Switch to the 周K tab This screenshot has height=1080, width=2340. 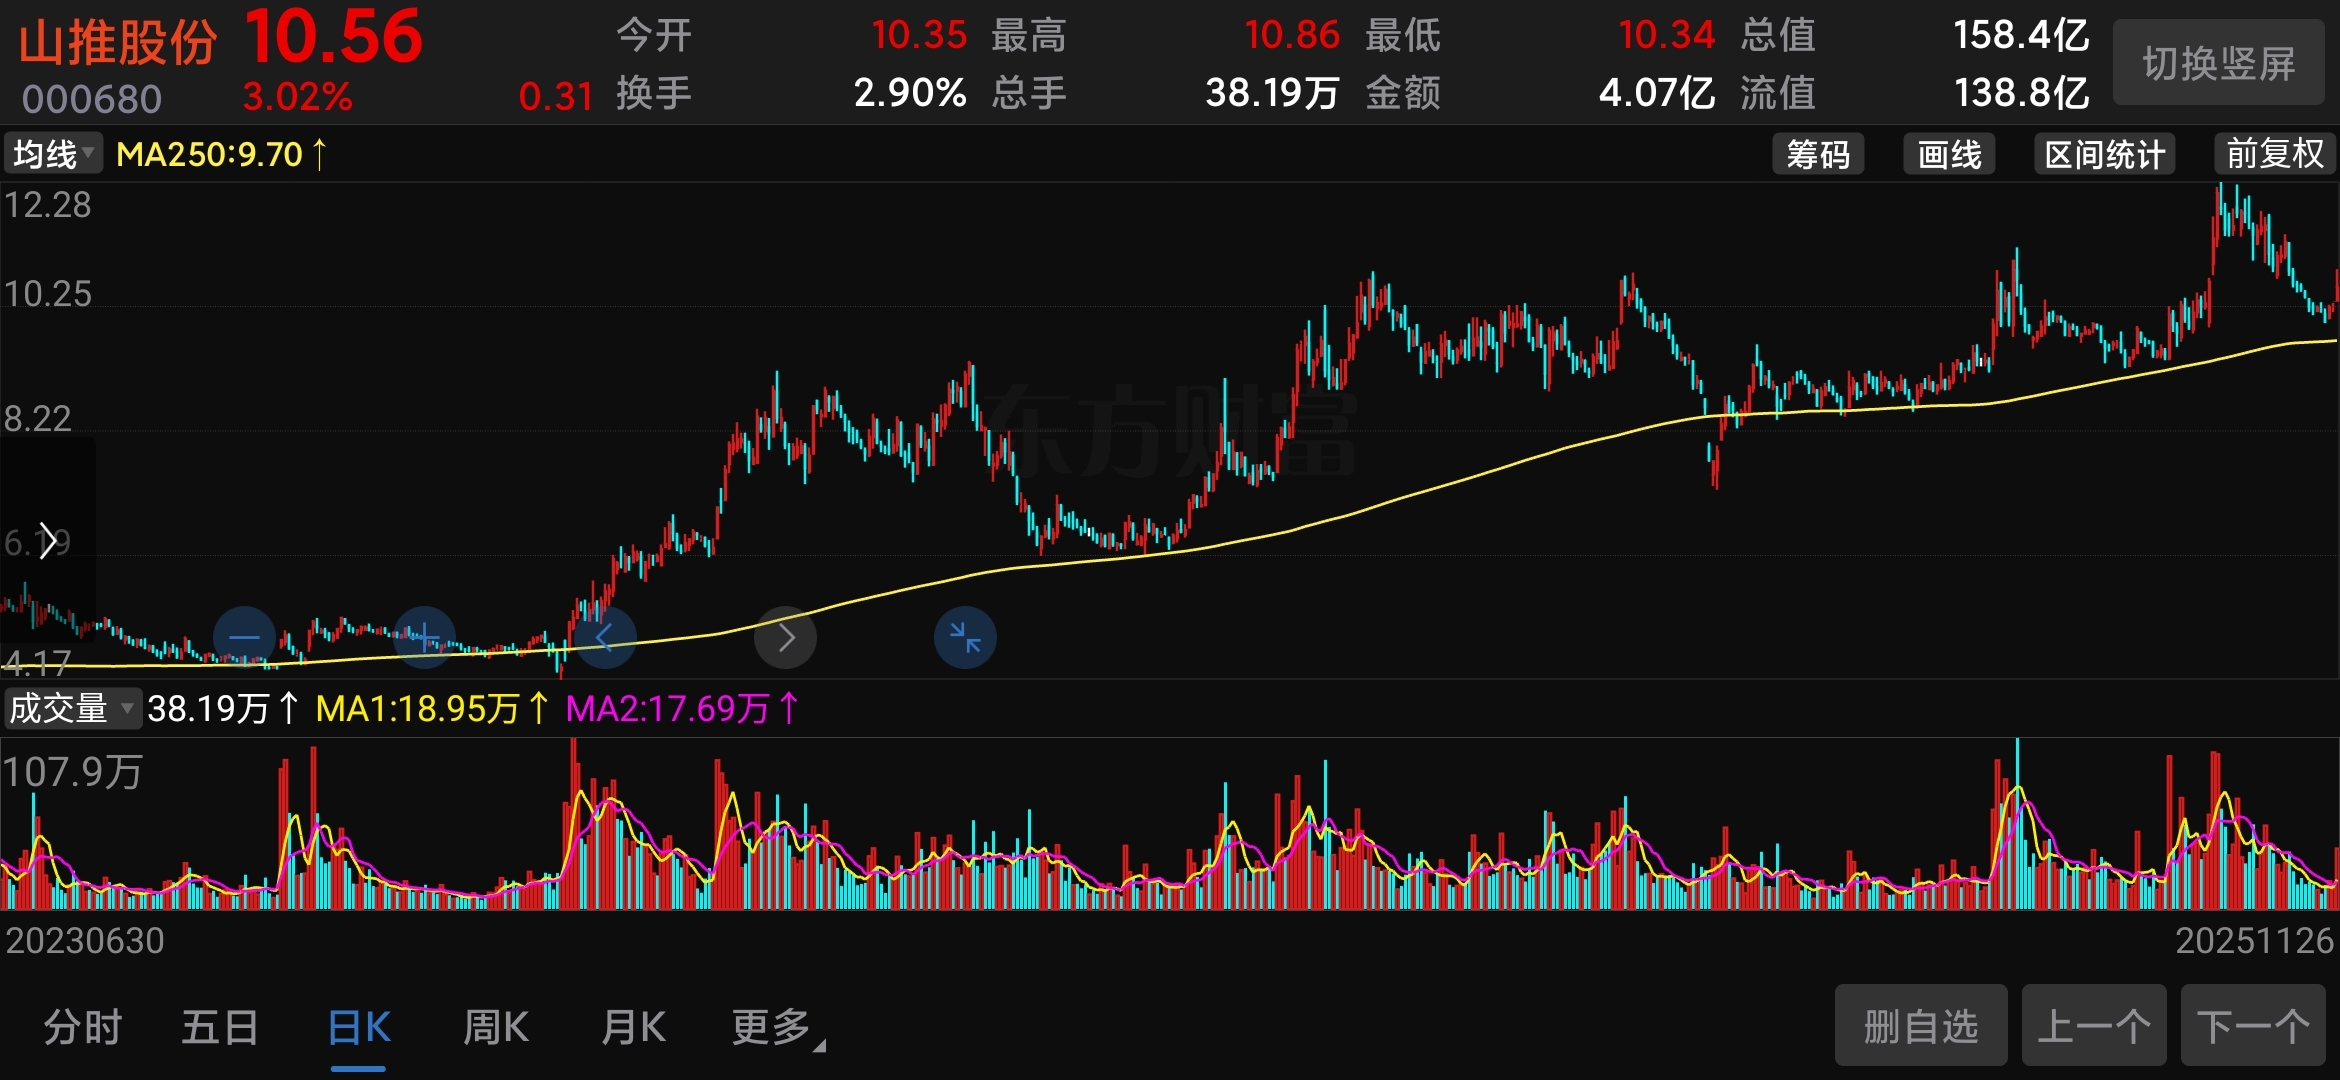[x=496, y=1027]
